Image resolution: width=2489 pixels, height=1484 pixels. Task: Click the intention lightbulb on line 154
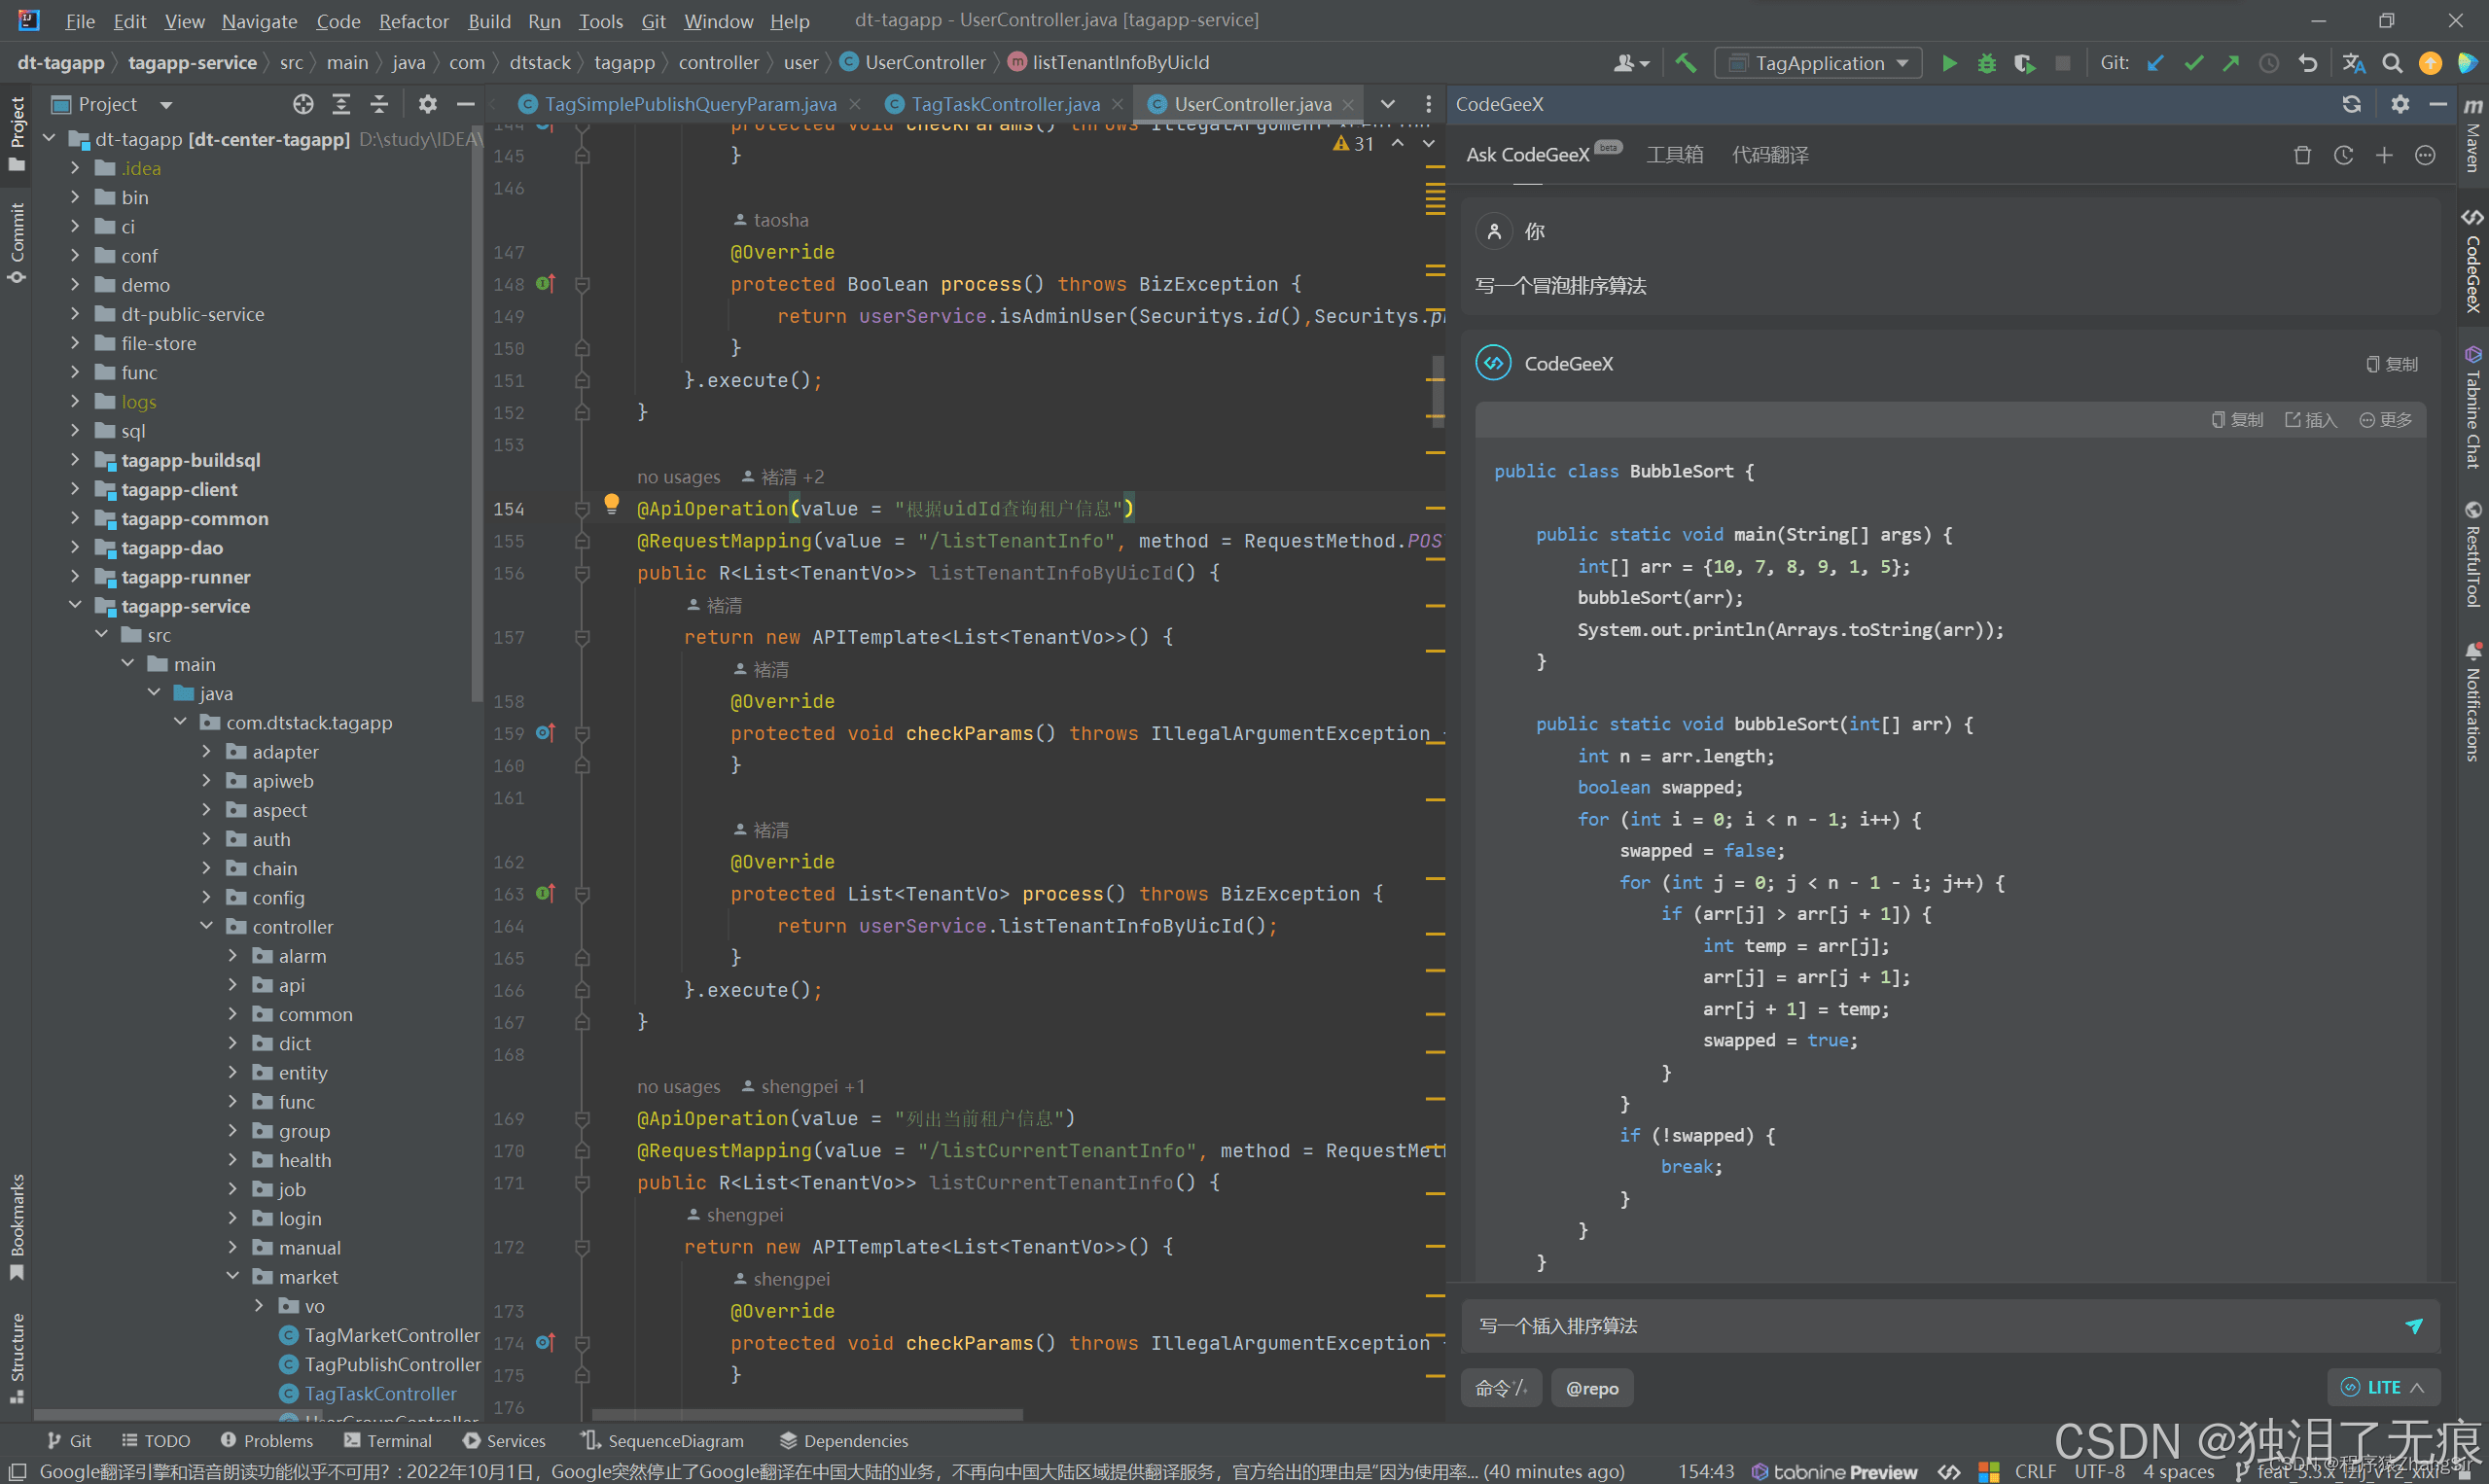611,504
